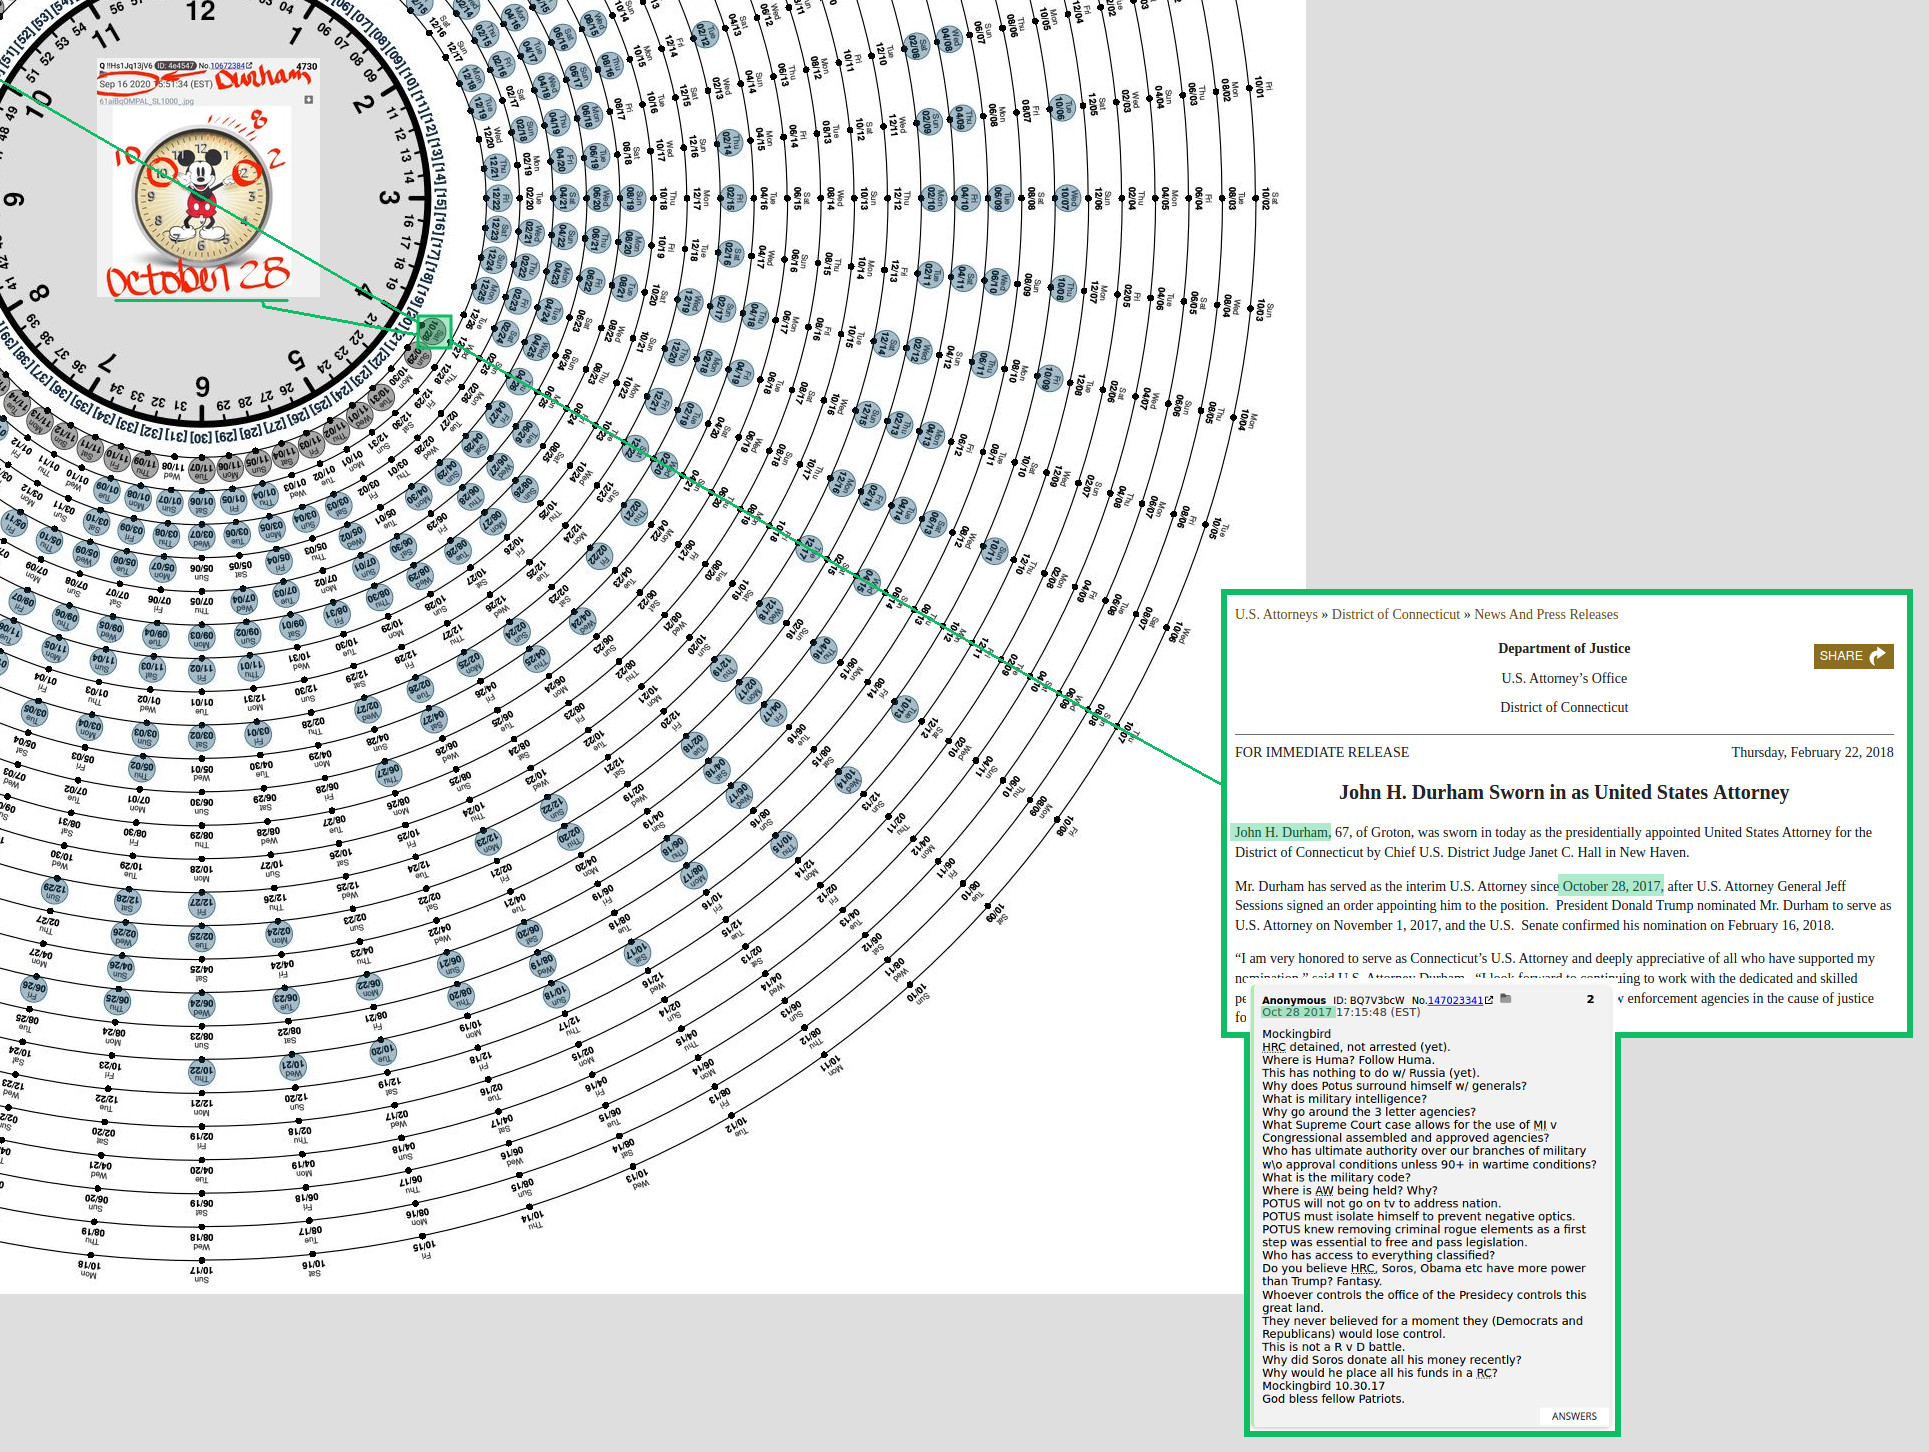
Task: Click download arrow icon on Q post image
Action: 309,100
